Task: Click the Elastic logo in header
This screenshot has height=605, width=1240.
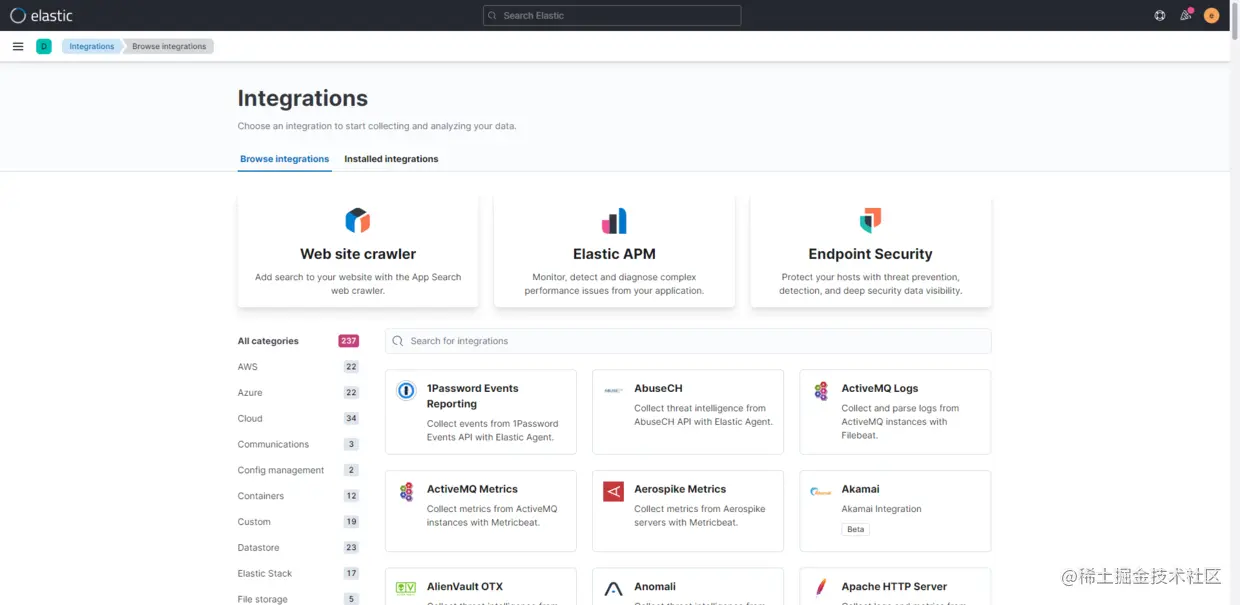Action: click(41, 15)
